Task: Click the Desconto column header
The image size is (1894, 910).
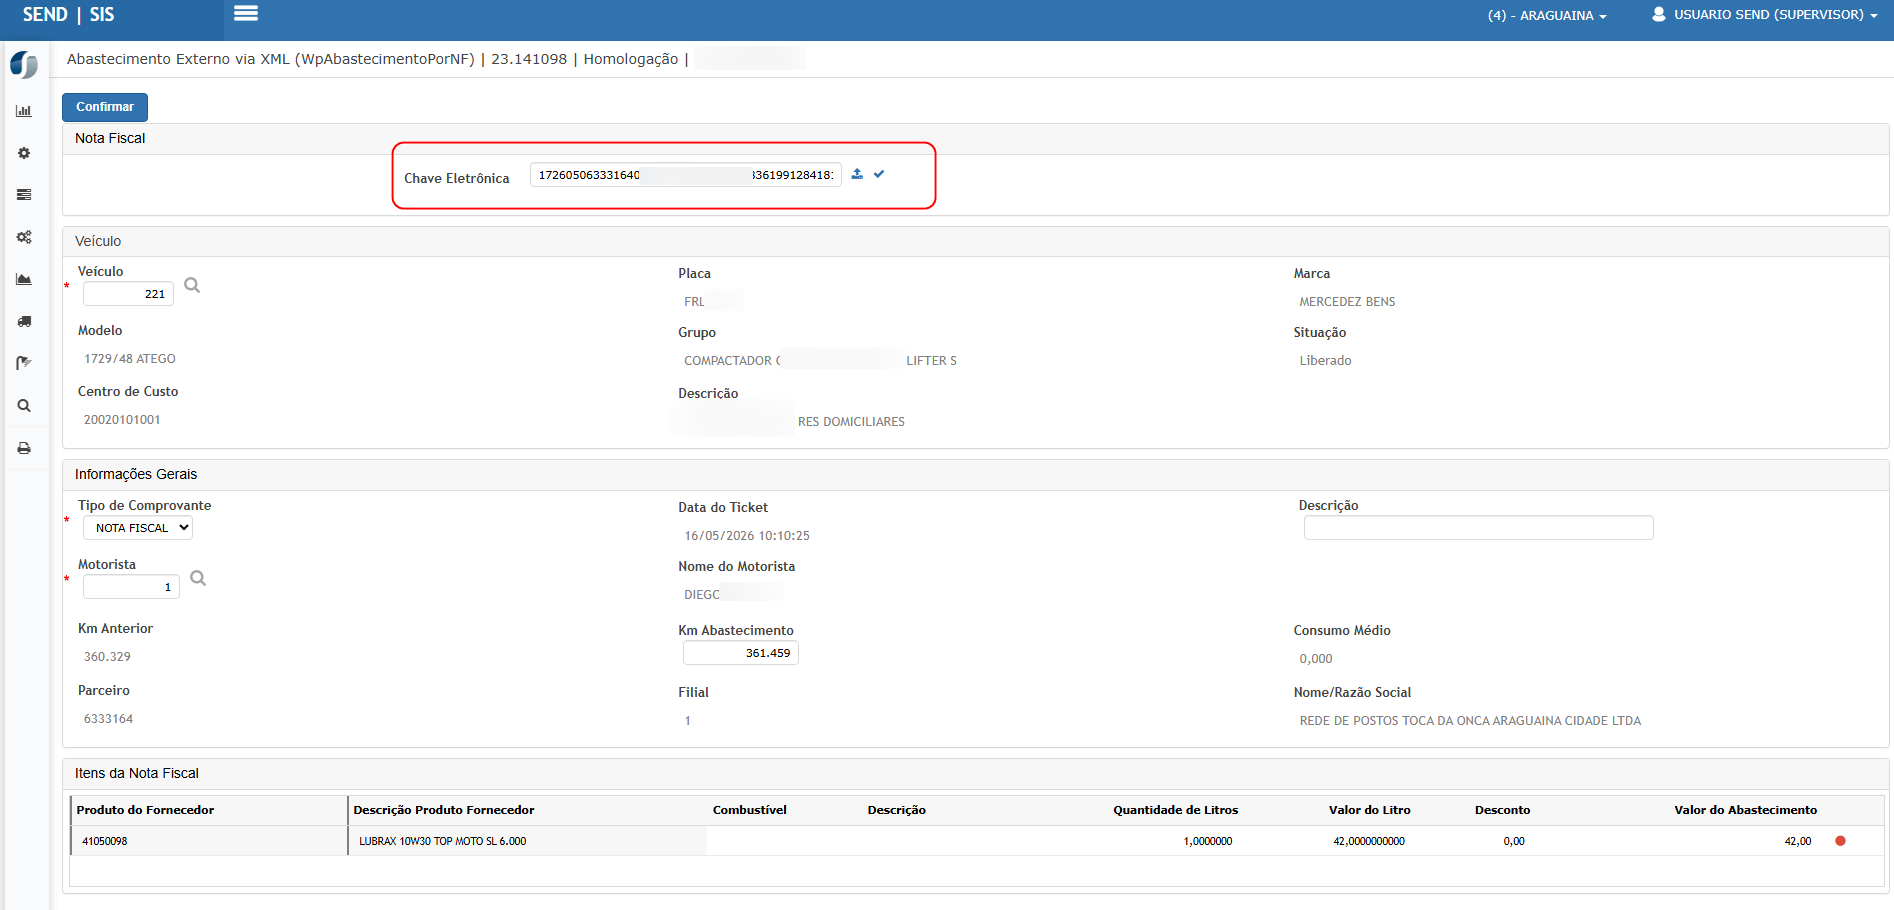Action: tap(1502, 810)
